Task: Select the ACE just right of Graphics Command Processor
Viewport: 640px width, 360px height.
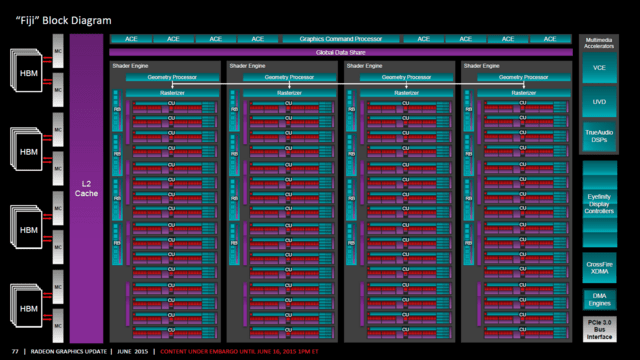Action: 423,39
